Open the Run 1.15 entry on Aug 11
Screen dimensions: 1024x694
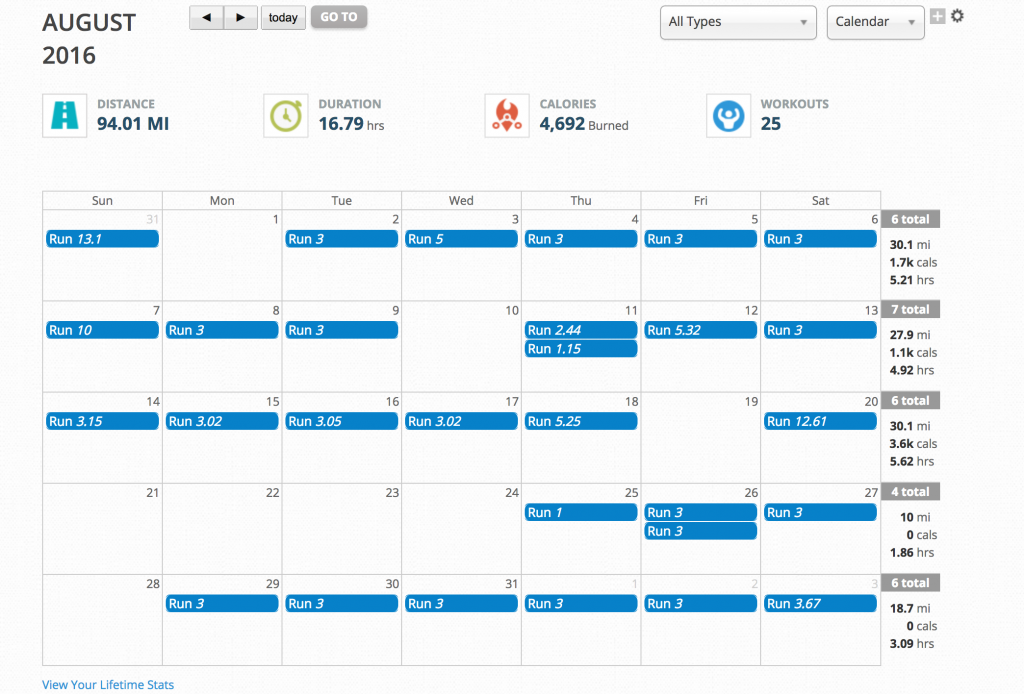tap(581, 349)
